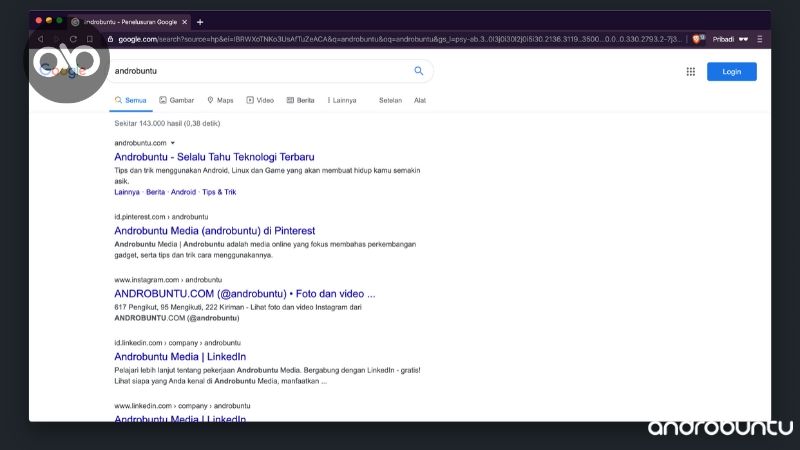This screenshot has height=450, width=800.
Task: Click the Login button
Action: pyautogui.click(x=732, y=71)
